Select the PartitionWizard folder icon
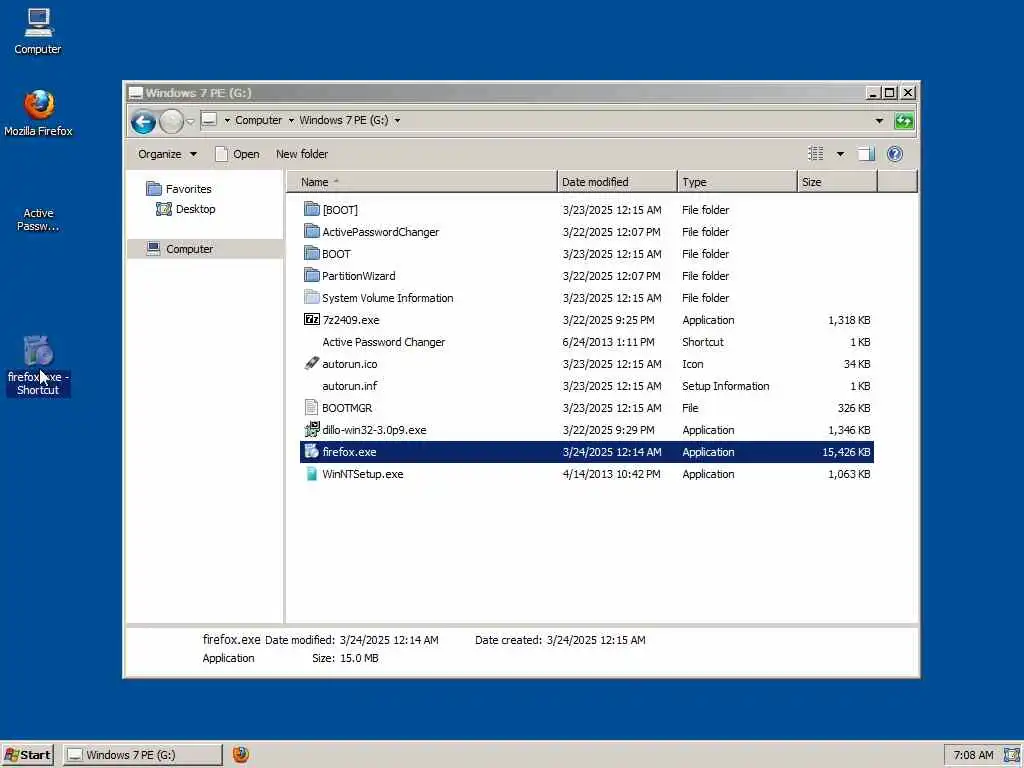1024x768 pixels. pos(312,275)
